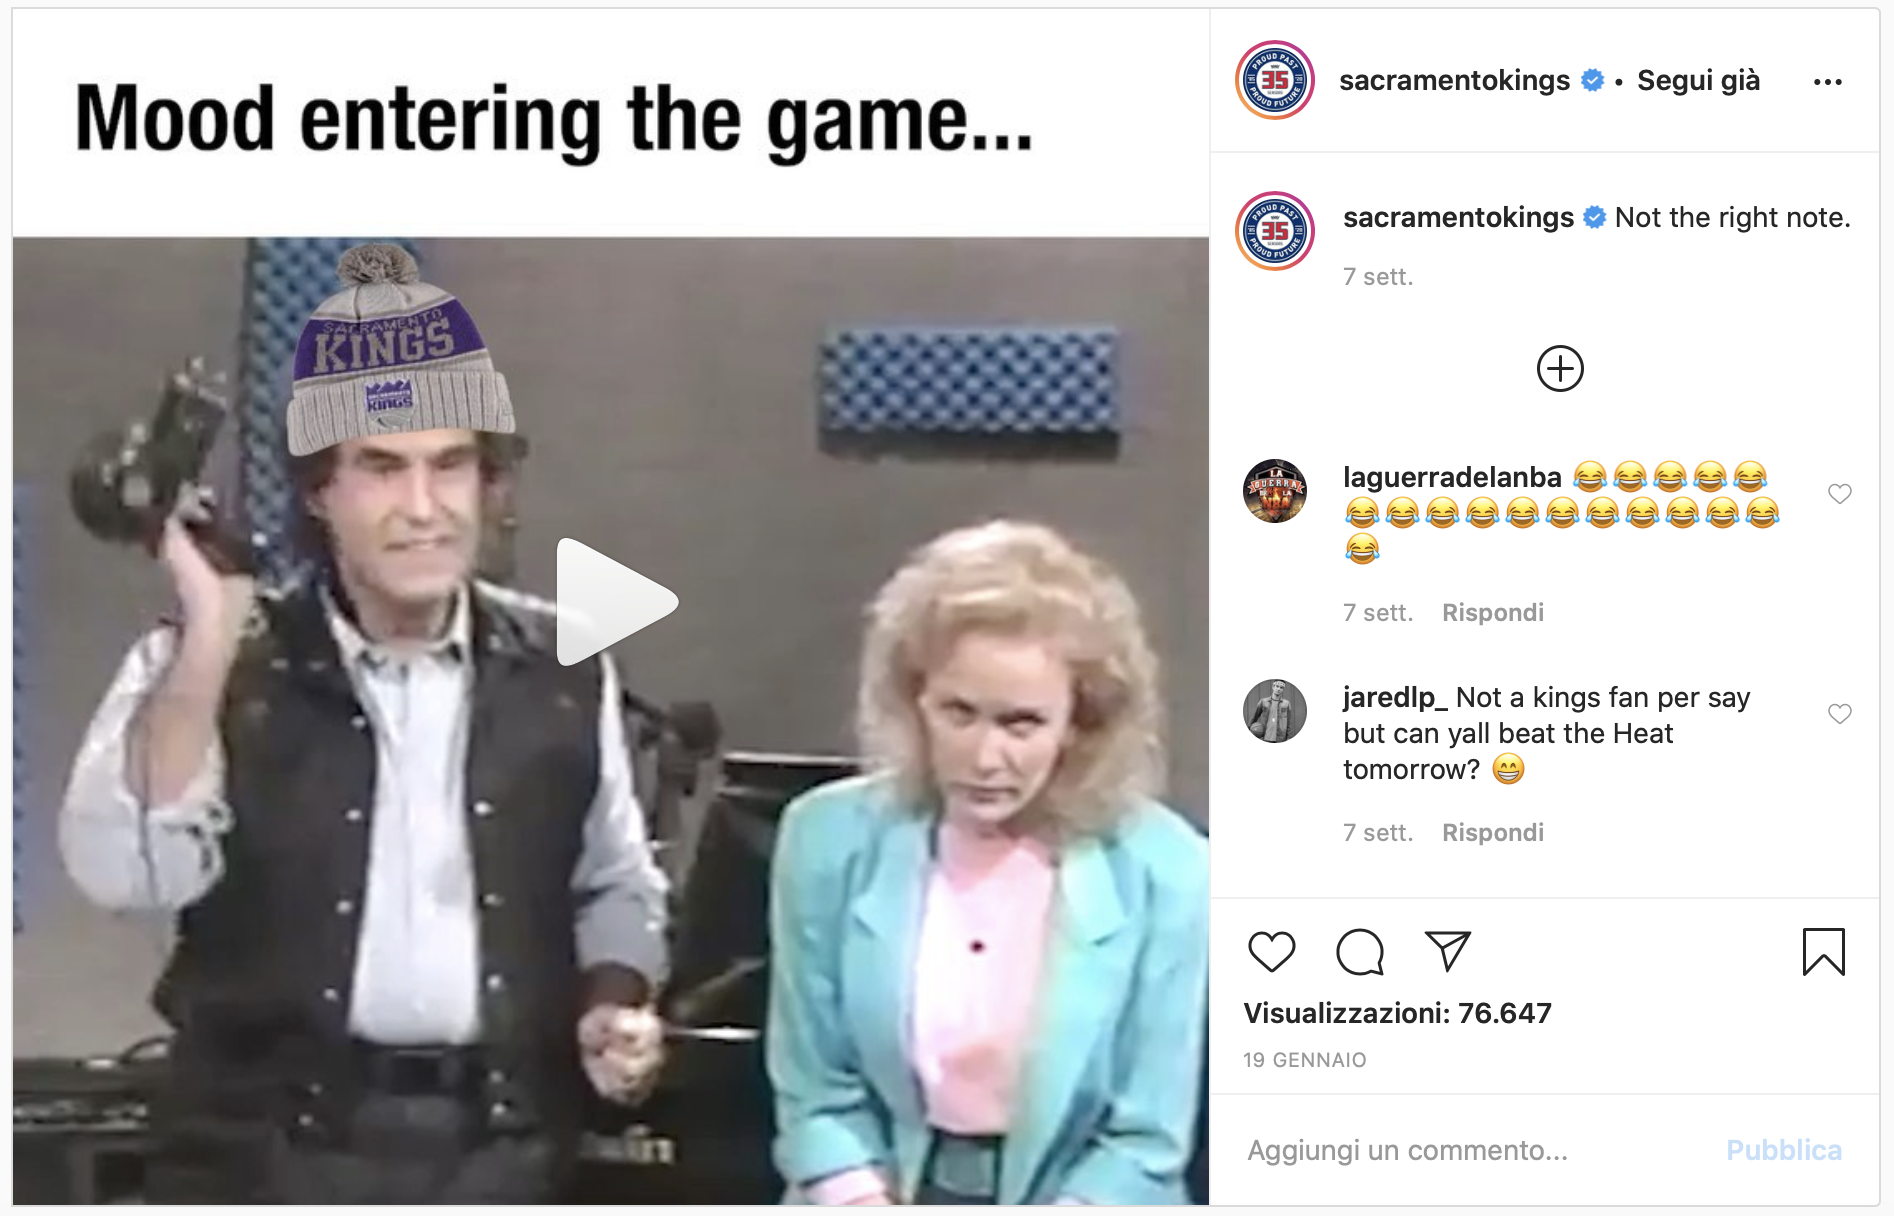The width and height of the screenshot is (1894, 1216).
Task: Click the Segui già following button
Action: coord(1698,80)
